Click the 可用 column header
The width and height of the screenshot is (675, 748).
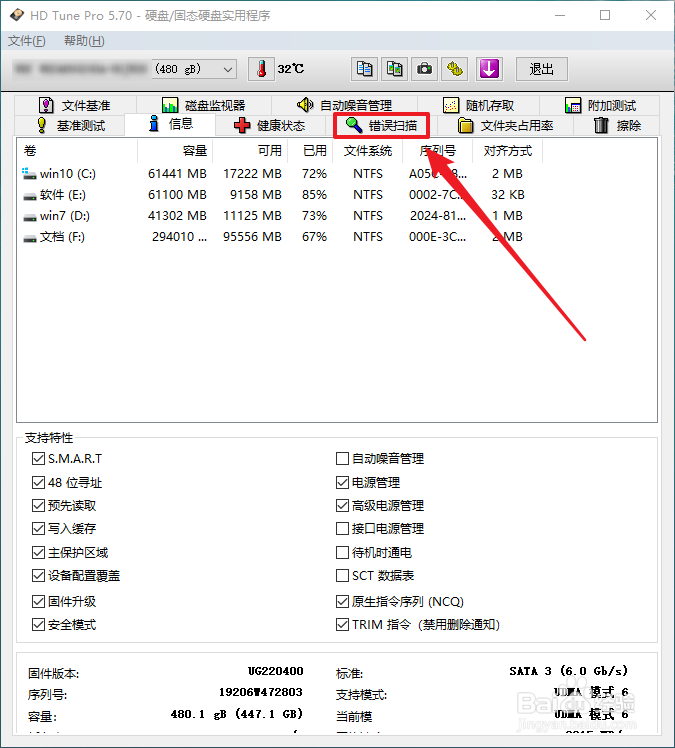[x=250, y=151]
